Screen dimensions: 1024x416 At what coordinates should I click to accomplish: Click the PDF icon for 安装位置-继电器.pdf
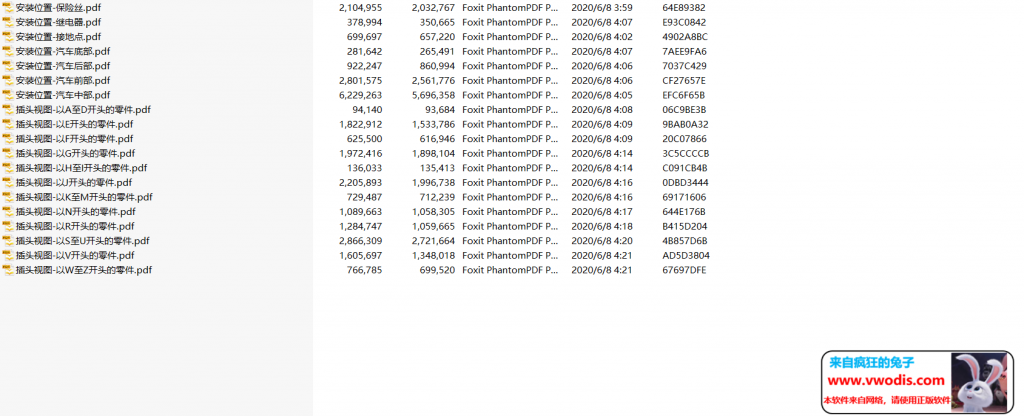(x=8, y=22)
